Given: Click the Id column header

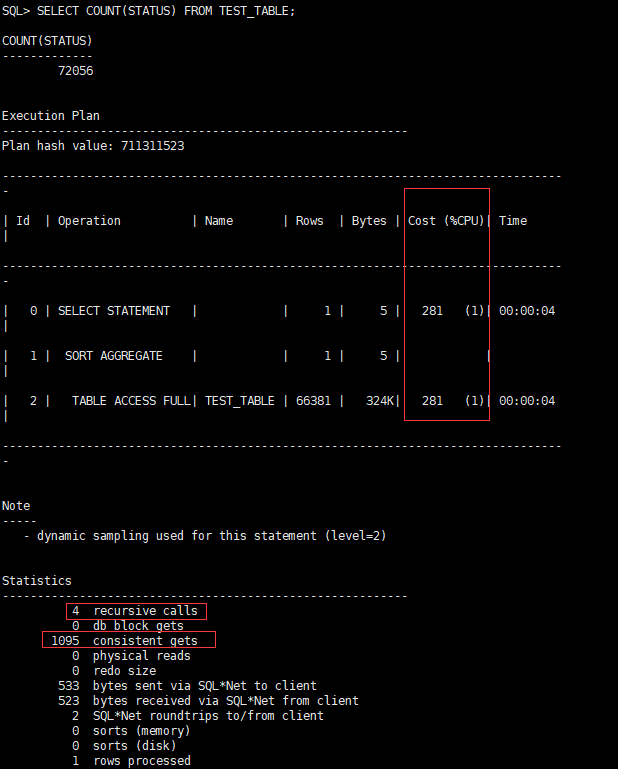Looking at the screenshot, I should coord(23,221).
